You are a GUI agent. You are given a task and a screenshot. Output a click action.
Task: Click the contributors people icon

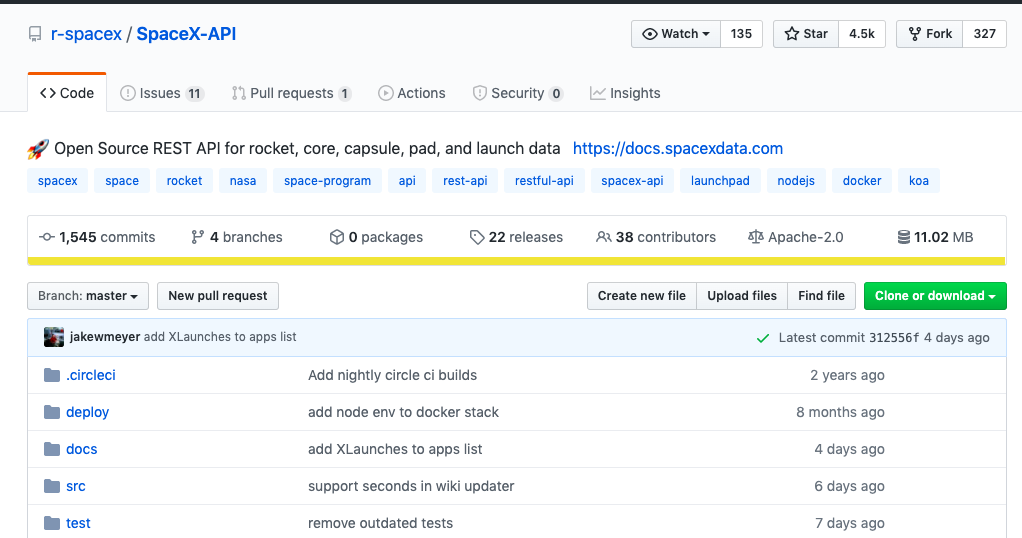tap(603, 237)
